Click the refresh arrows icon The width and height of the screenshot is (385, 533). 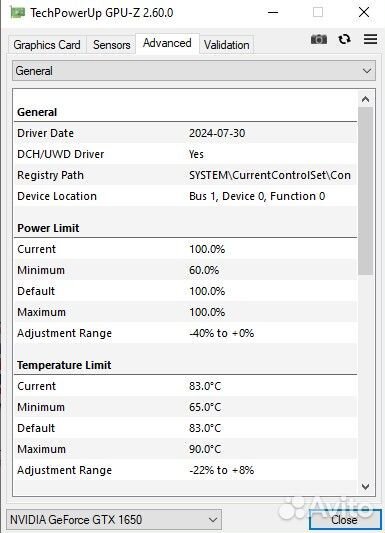click(345, 39)
